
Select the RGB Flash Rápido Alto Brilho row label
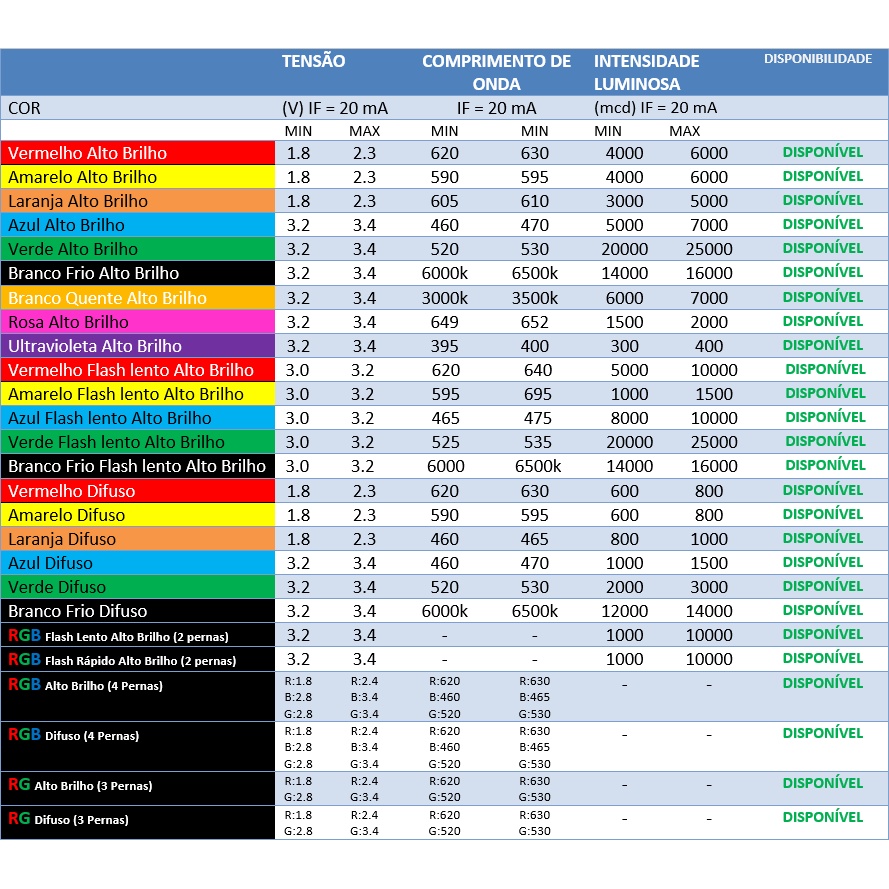tap(138, 660)
